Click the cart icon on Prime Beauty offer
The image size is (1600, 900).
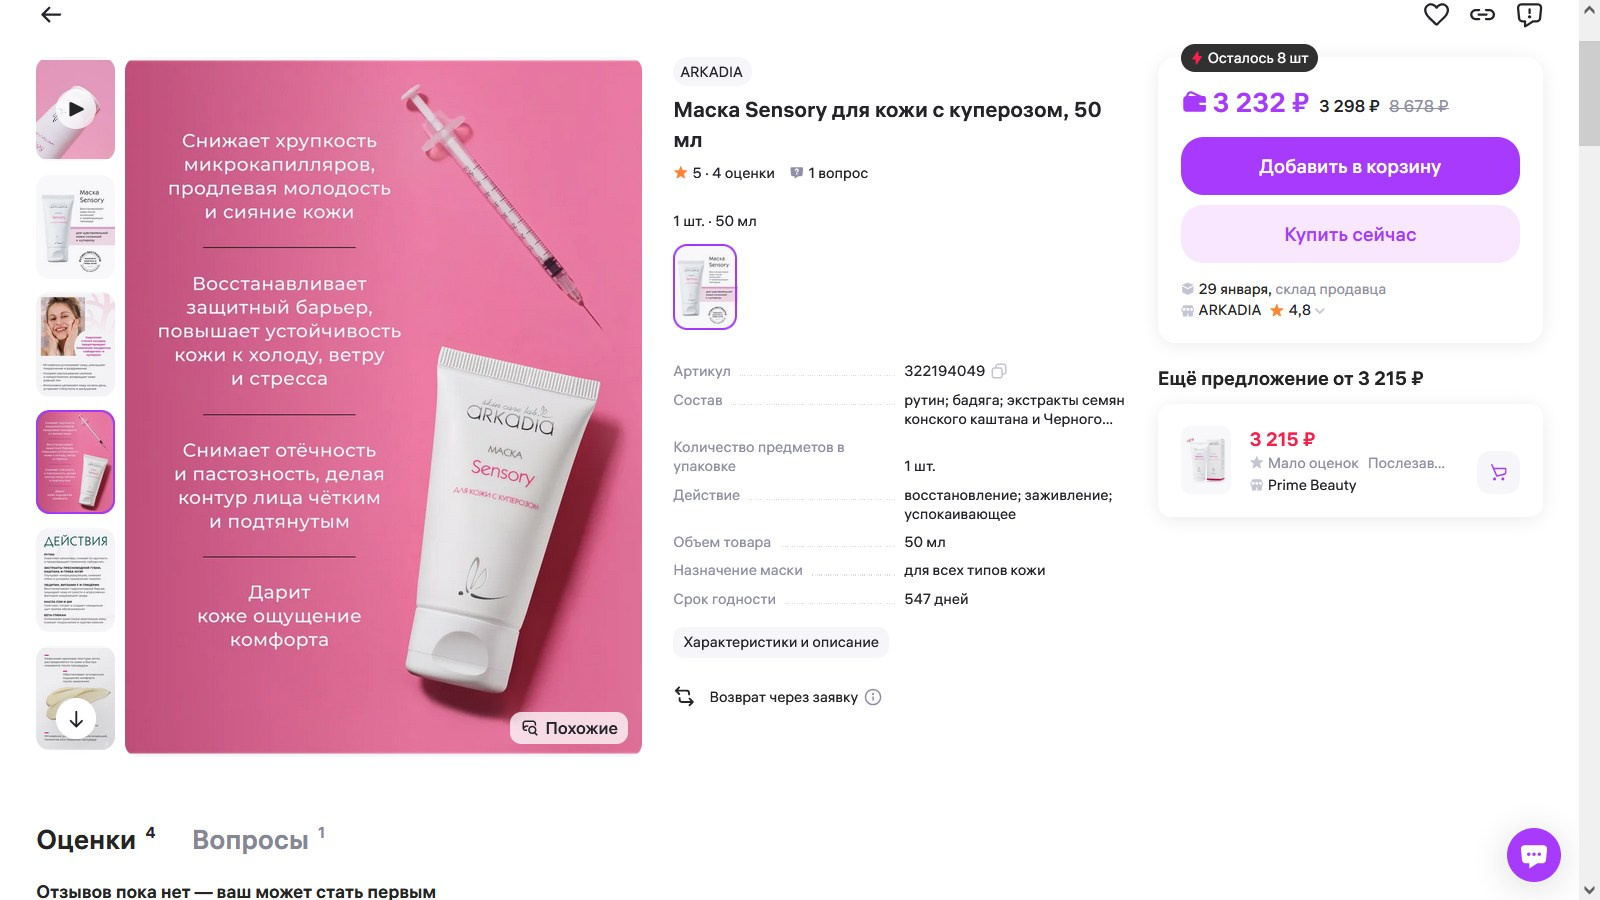1497,472
